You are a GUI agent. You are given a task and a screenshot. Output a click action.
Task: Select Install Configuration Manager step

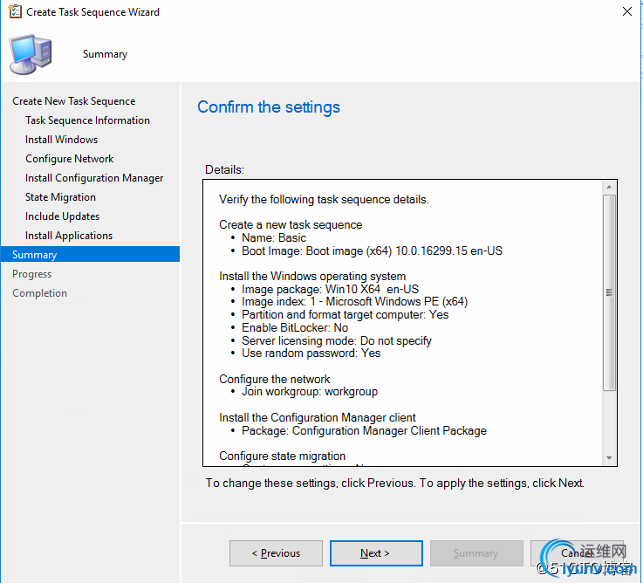[x=94, y=178]
